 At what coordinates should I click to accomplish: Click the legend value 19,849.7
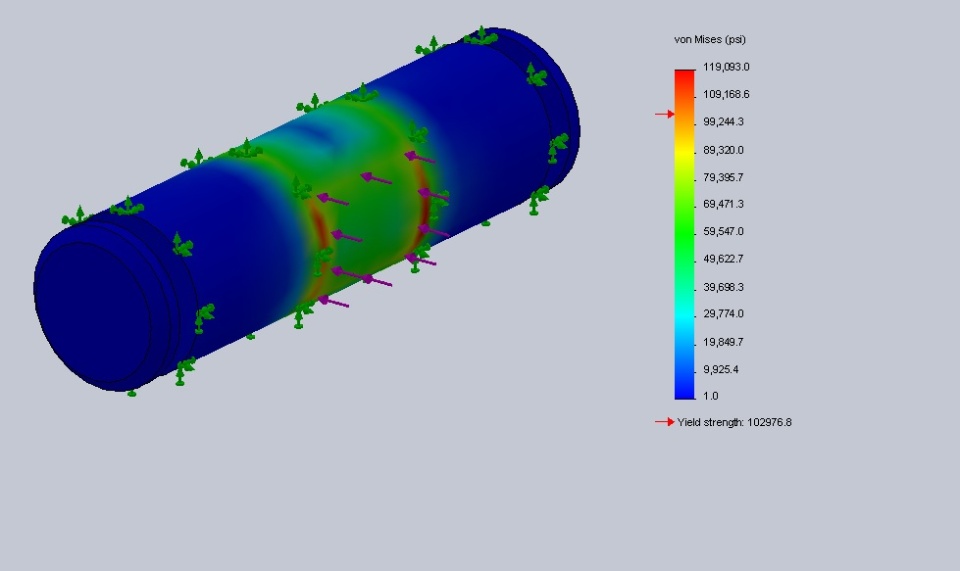724,342
